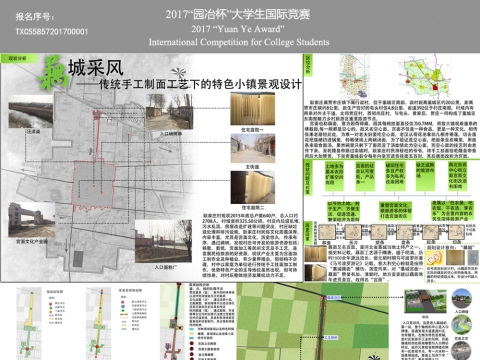Click the lower green box starting 重塑宫面文化
This screenshot has width=480, height=360.
coord(395,210)
